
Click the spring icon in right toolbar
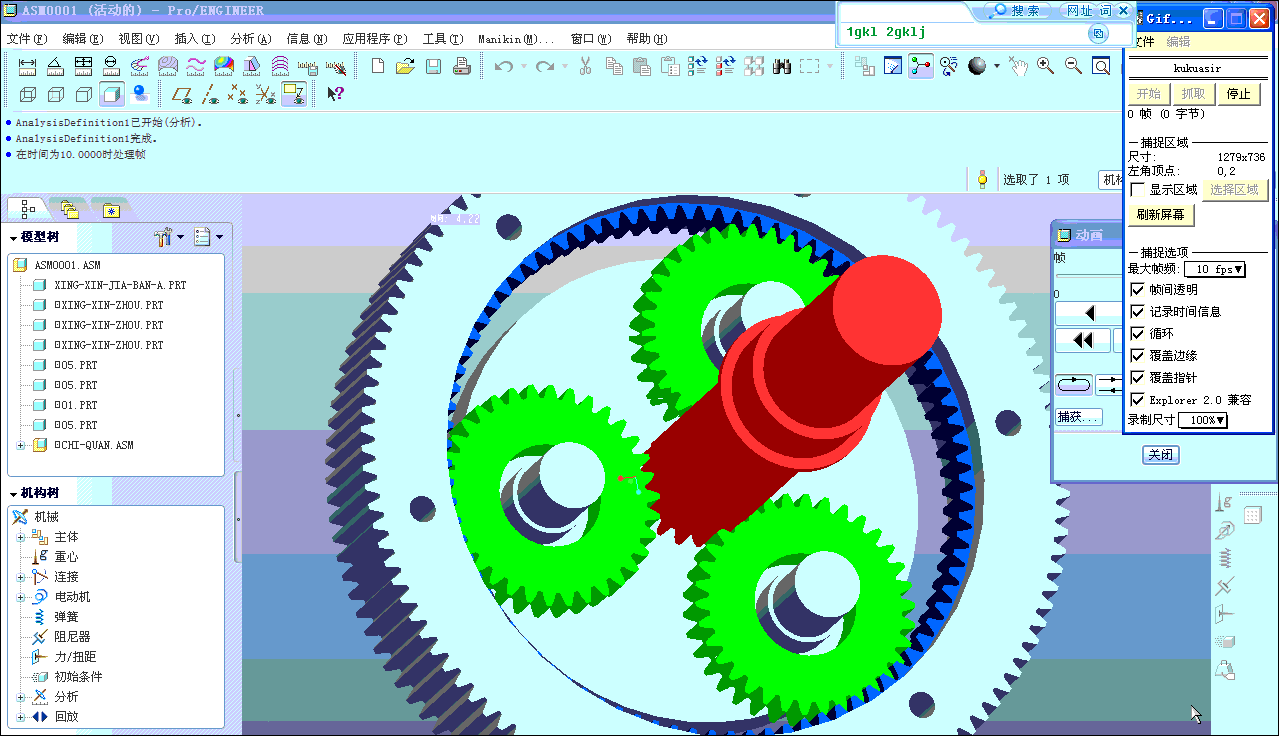pyautogui.click(x=1224, y=558)
